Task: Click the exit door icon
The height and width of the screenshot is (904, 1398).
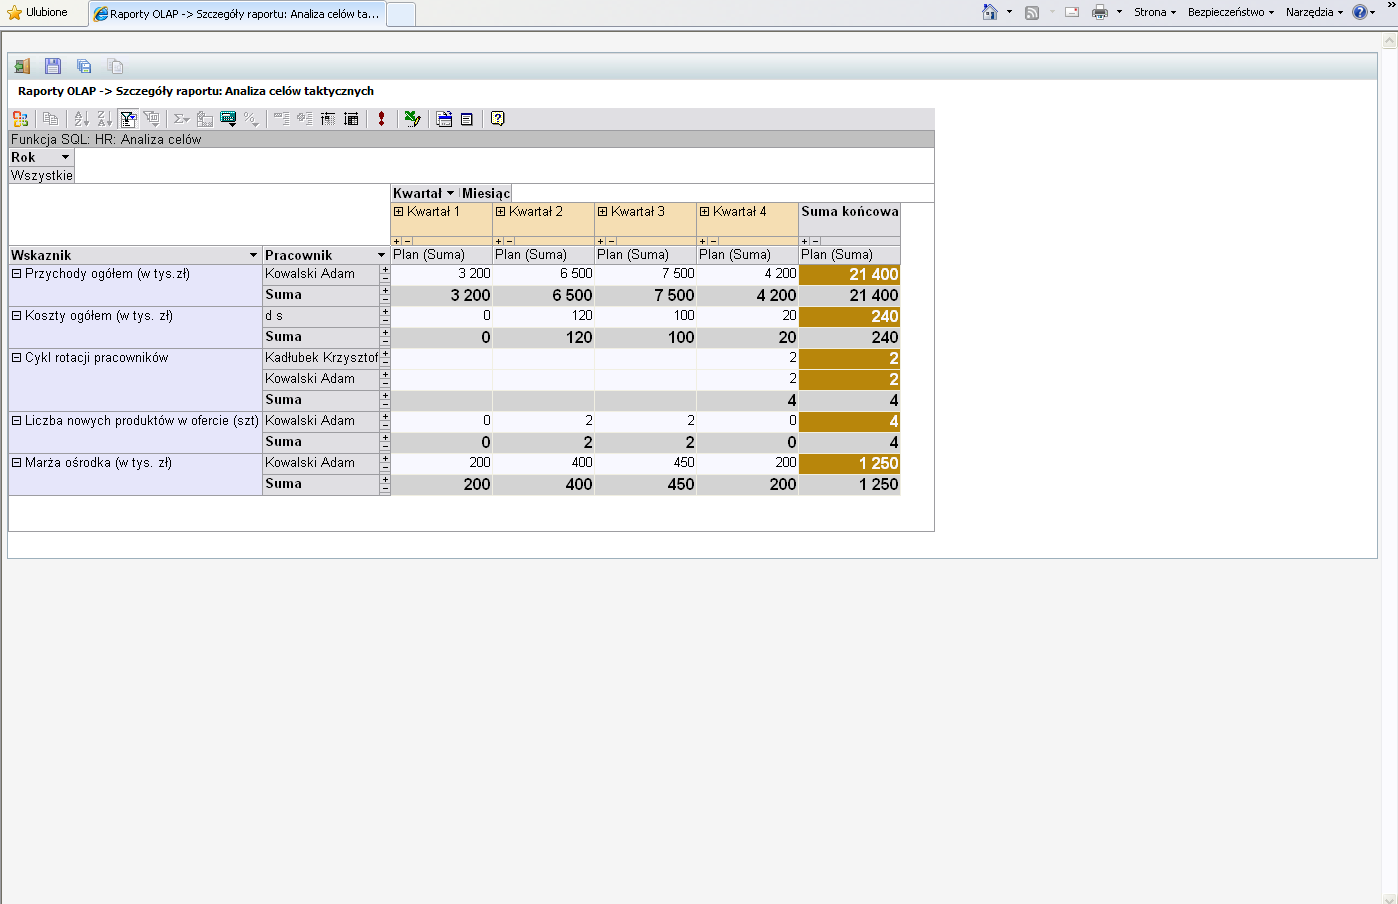Action: tap(22, 66)
